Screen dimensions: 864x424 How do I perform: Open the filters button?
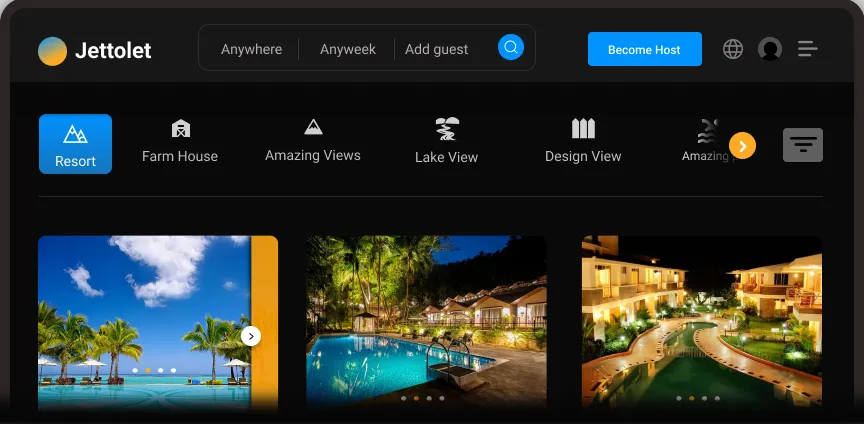(803, 145)
